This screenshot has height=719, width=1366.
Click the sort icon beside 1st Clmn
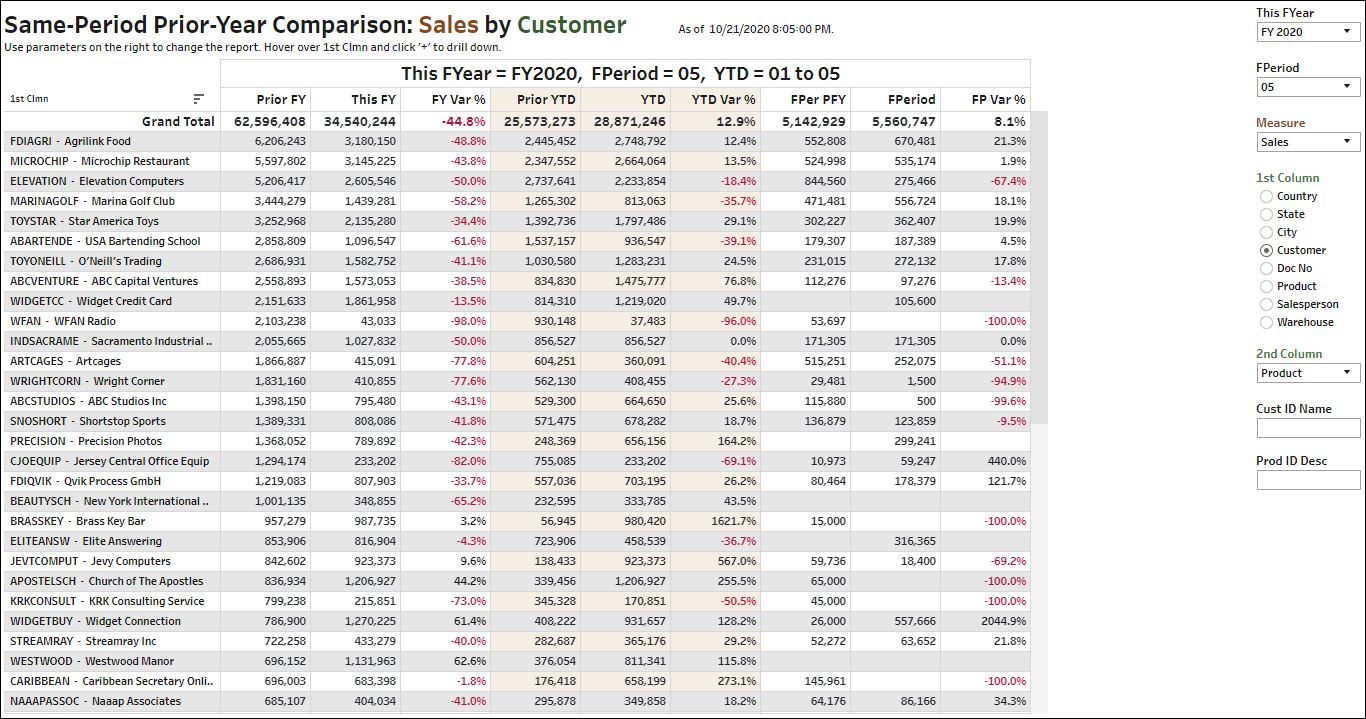tap(199, 99)
